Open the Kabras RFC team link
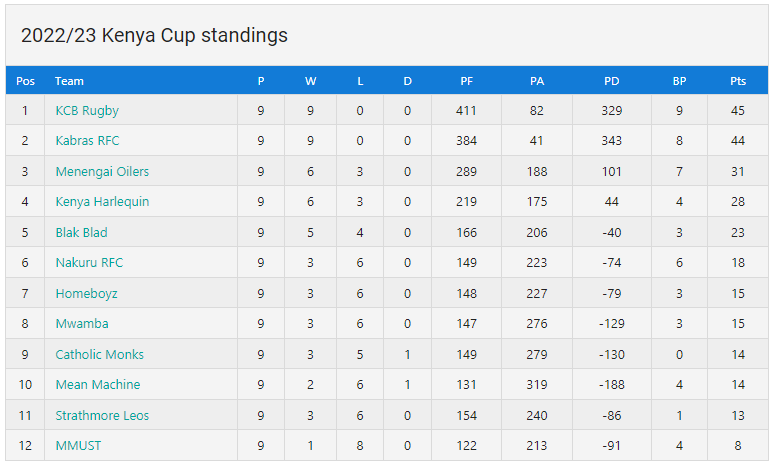The image size is (773, 463). pyautogui.click(x=87, y=141)
